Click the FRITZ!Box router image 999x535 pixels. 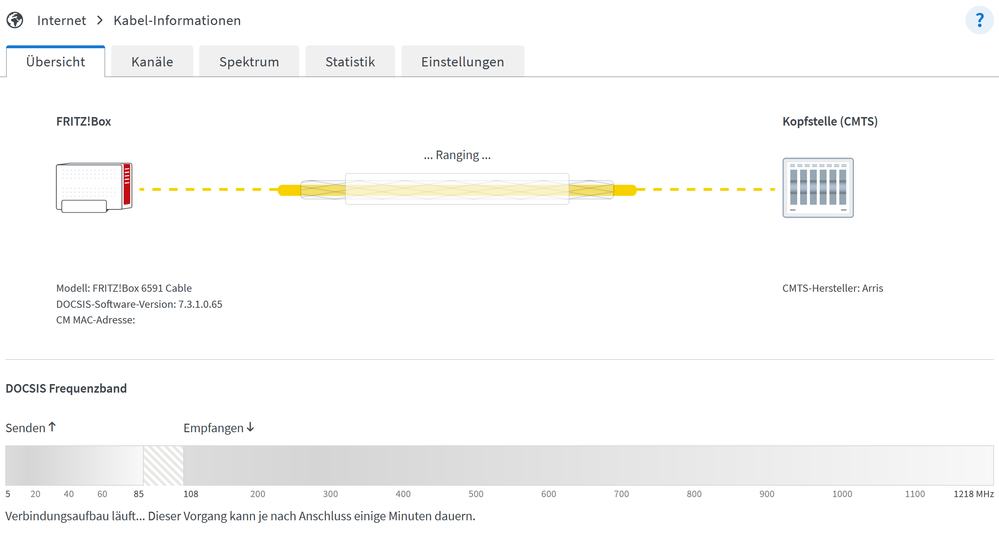point(94,187)
